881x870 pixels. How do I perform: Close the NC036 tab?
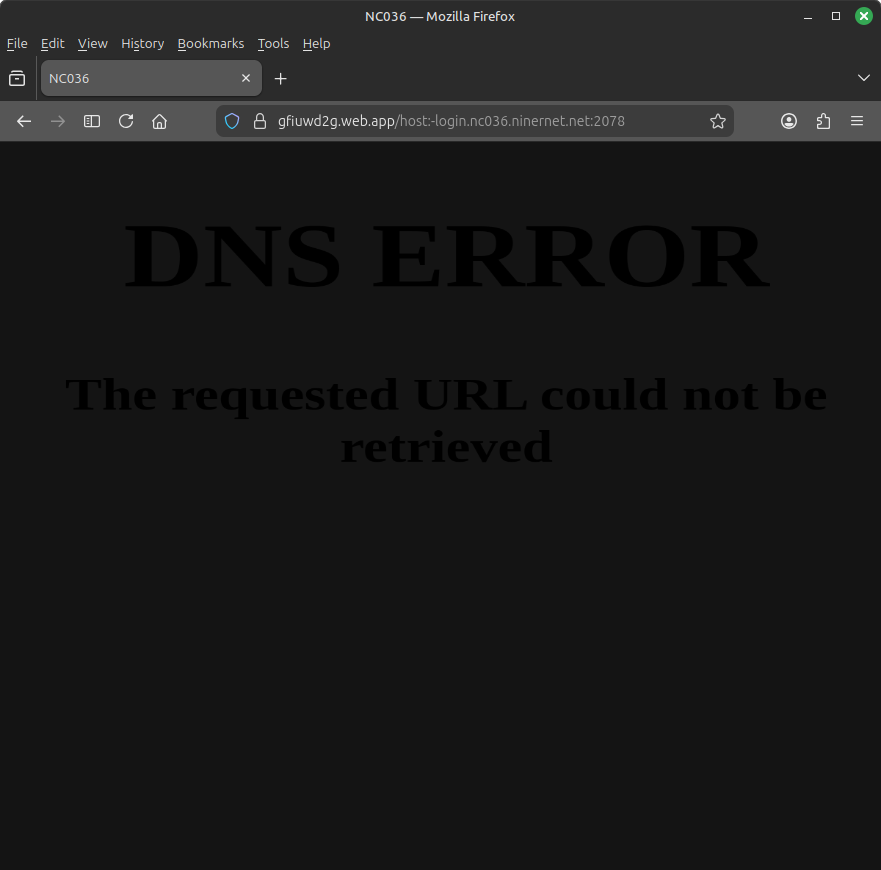[246, 78]
